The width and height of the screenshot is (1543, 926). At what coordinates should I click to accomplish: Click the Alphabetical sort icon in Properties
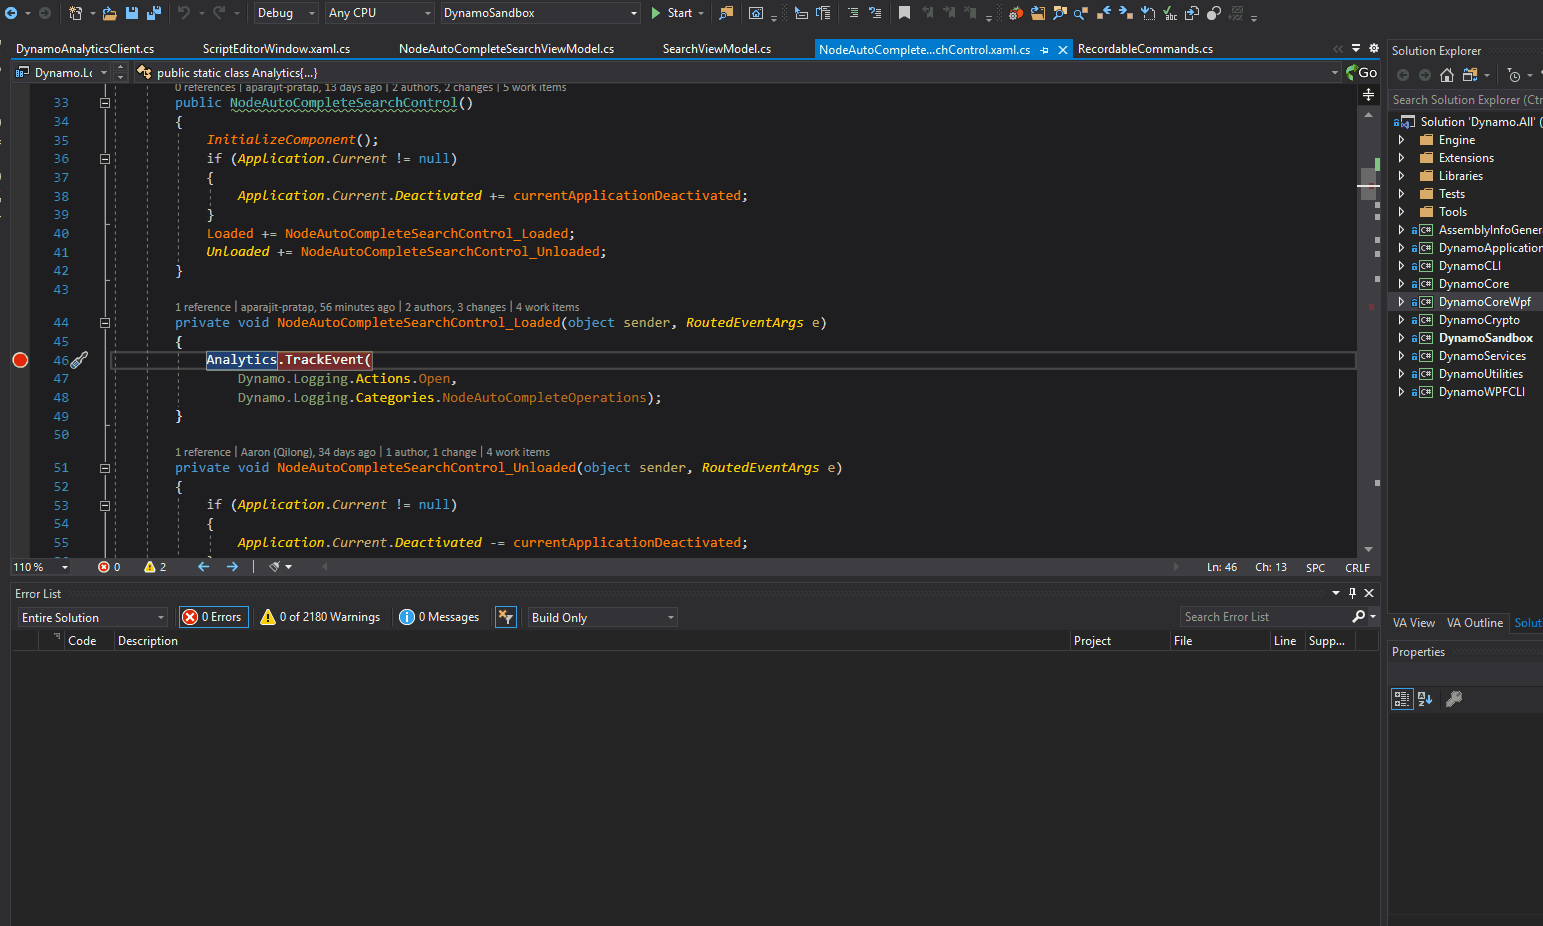[1425, 699]
